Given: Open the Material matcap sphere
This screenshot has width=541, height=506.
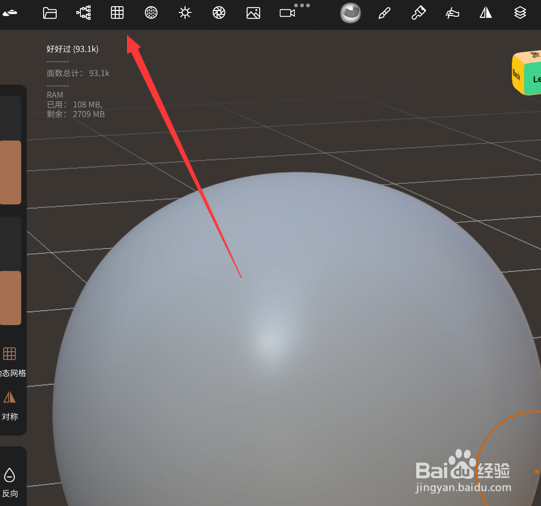Looking at the screenshot, I should tap(350, 13).
